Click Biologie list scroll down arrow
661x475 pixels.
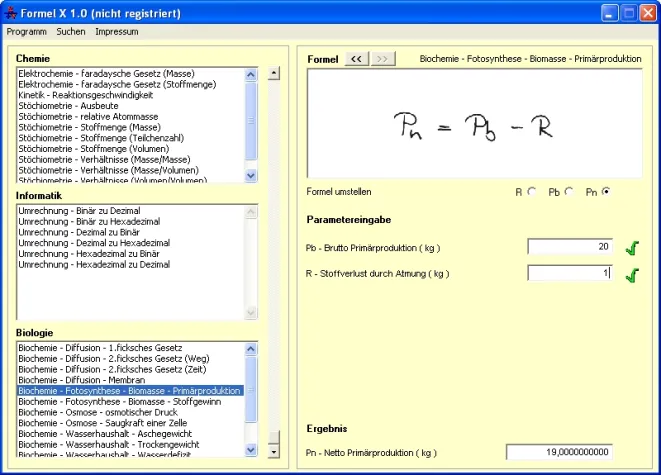tap(251, 449)
